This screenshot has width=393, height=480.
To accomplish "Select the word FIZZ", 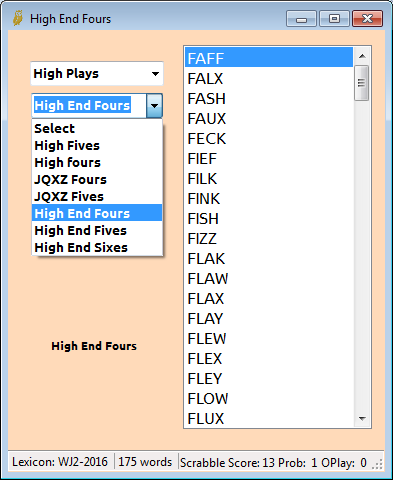I will [269, 239].
